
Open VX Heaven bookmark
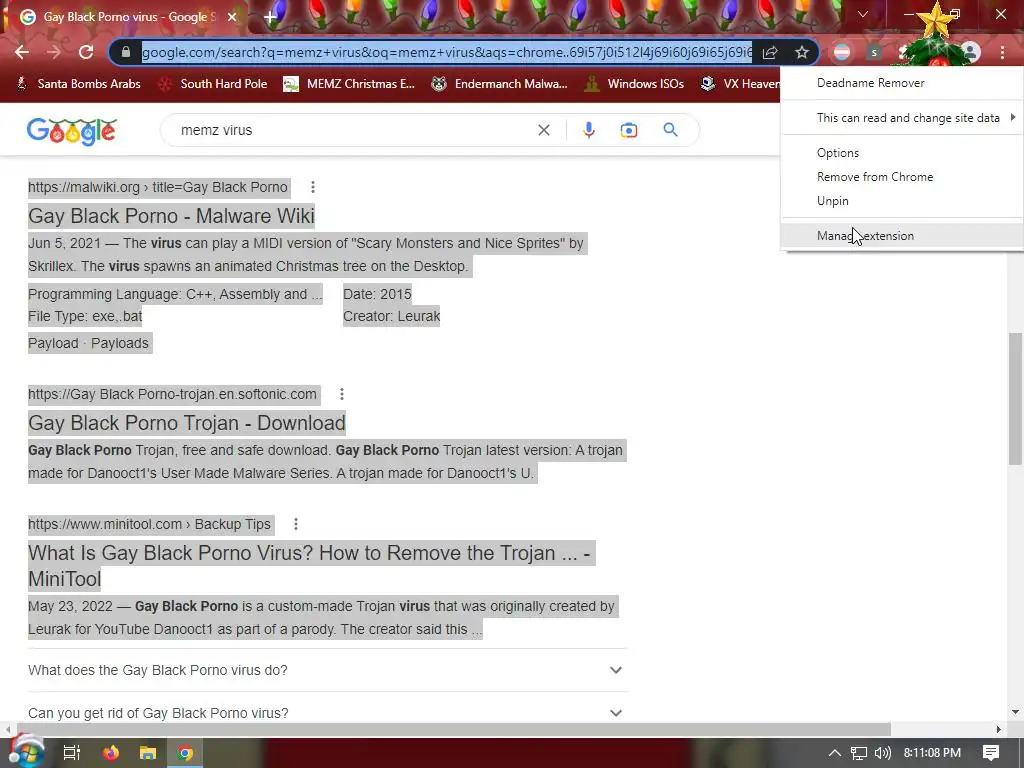739,84
